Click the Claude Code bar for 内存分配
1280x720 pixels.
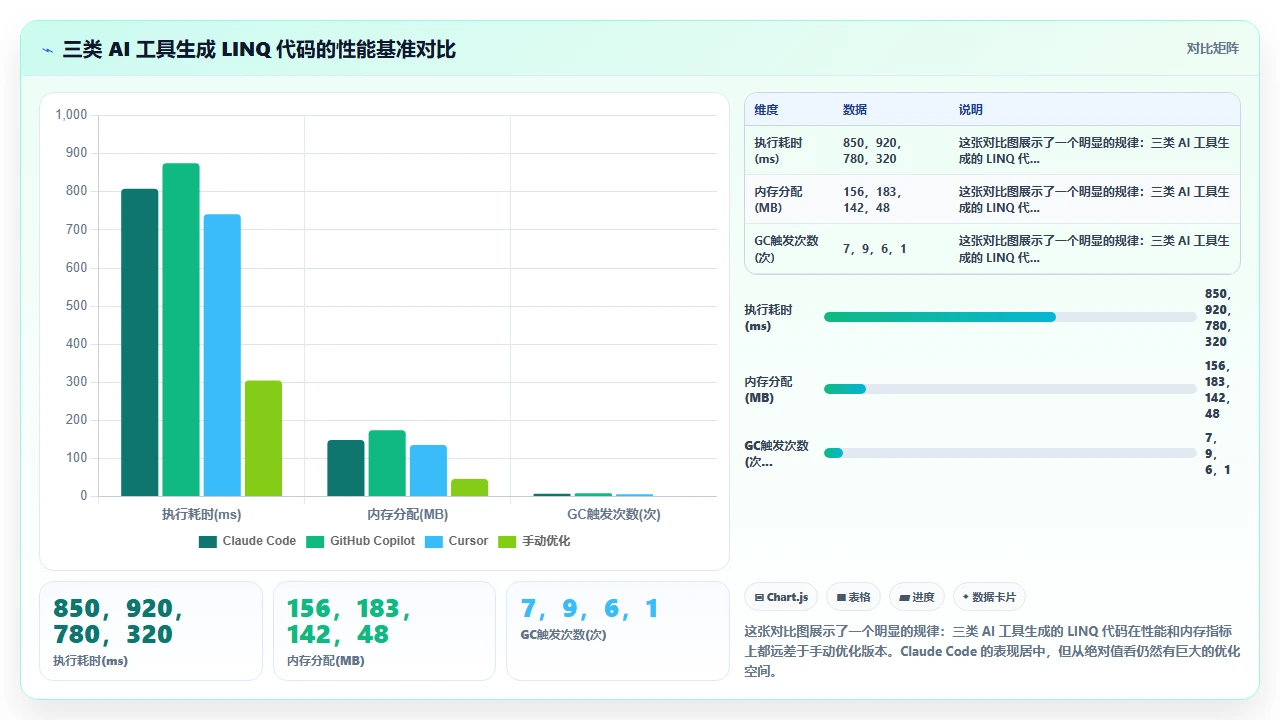pyautogui.click(x=346, y=468)
